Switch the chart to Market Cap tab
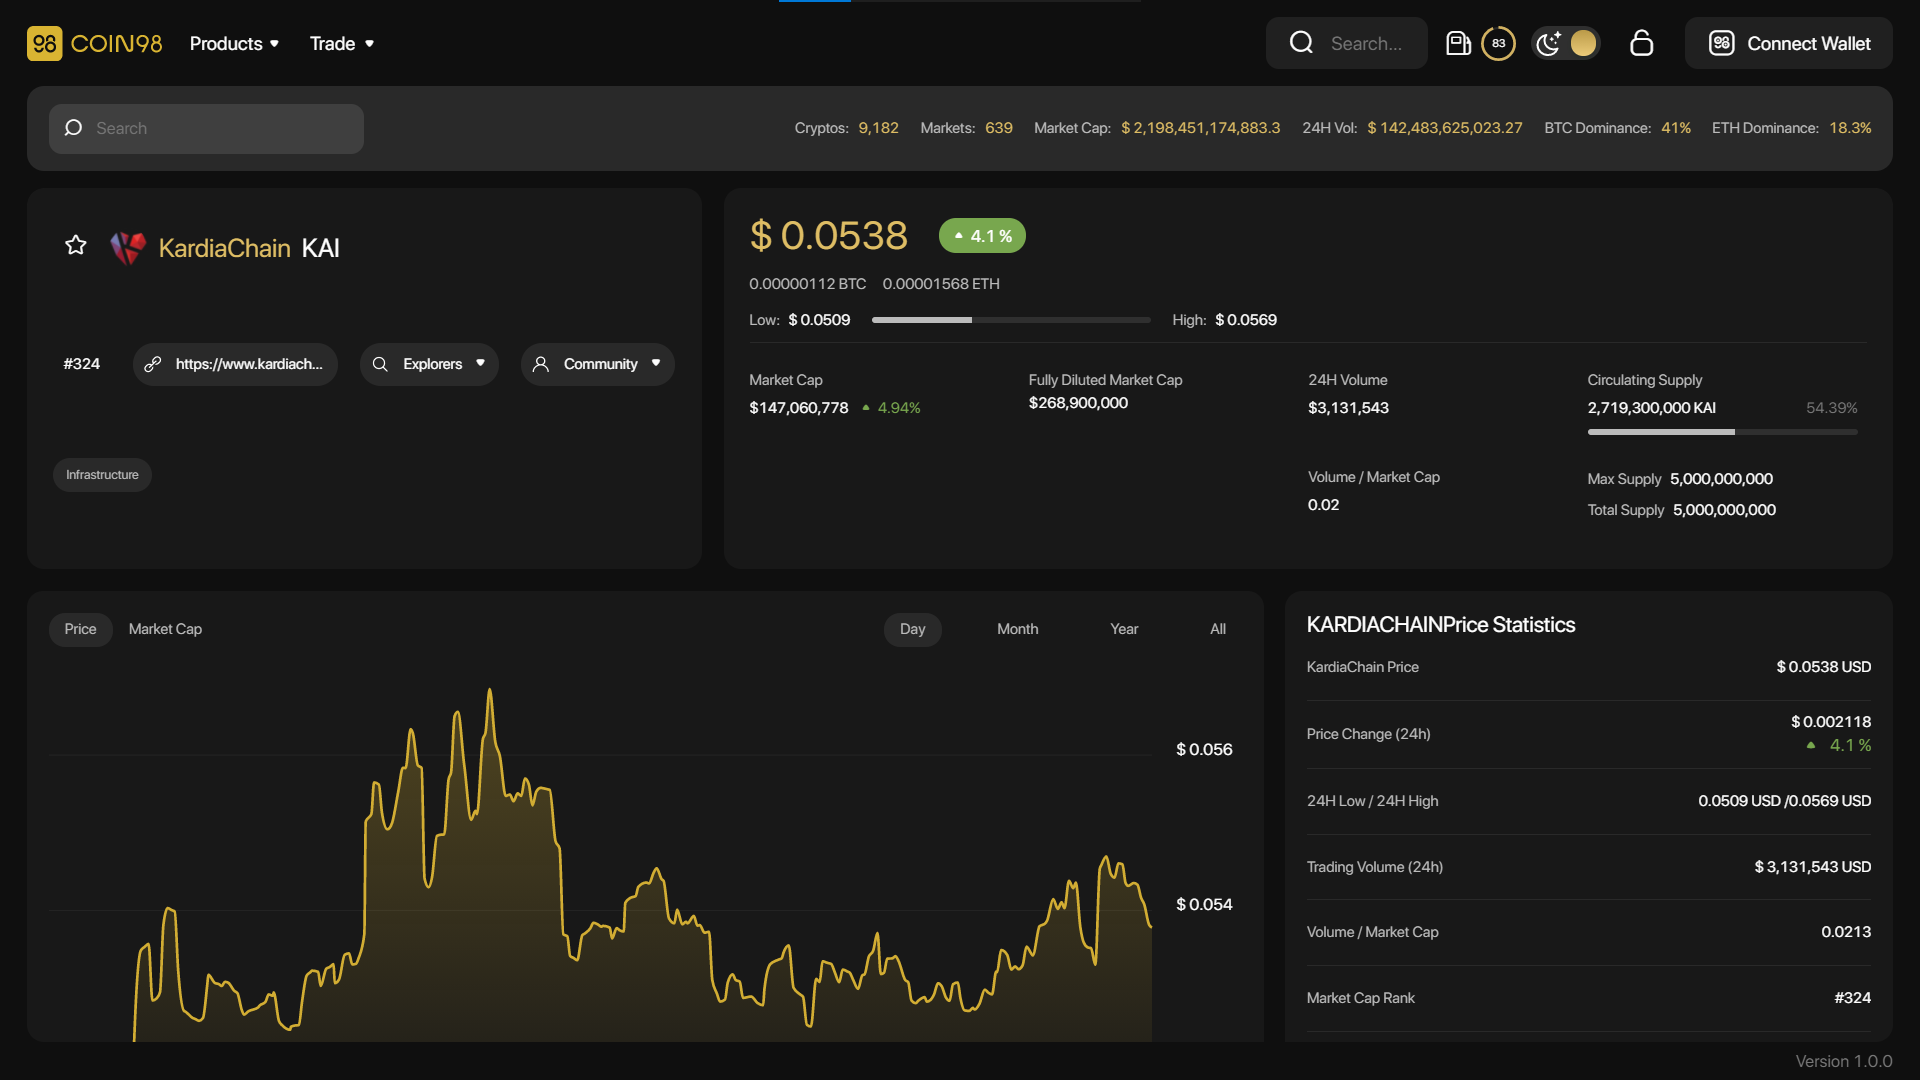Screen dimensions: 1920x1080 click(165, 629)
